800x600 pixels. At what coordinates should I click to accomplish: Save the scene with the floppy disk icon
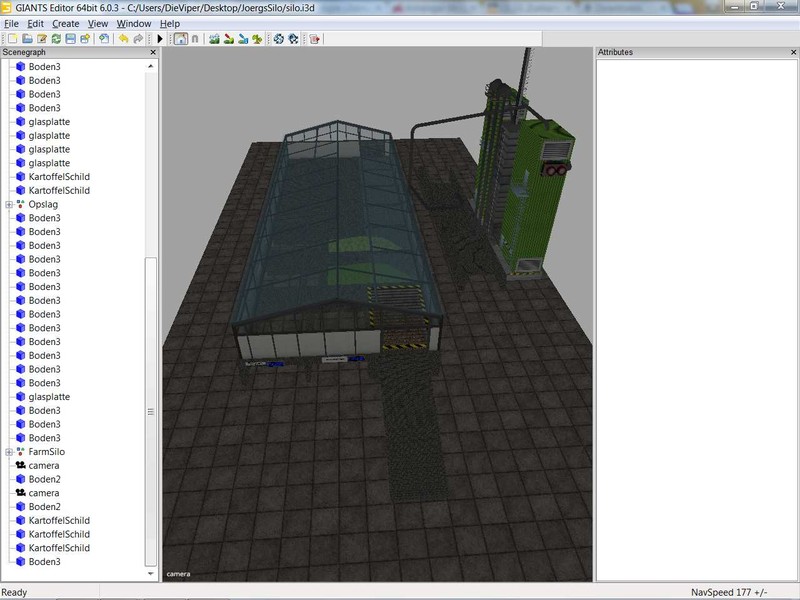(x=71, y=39)
